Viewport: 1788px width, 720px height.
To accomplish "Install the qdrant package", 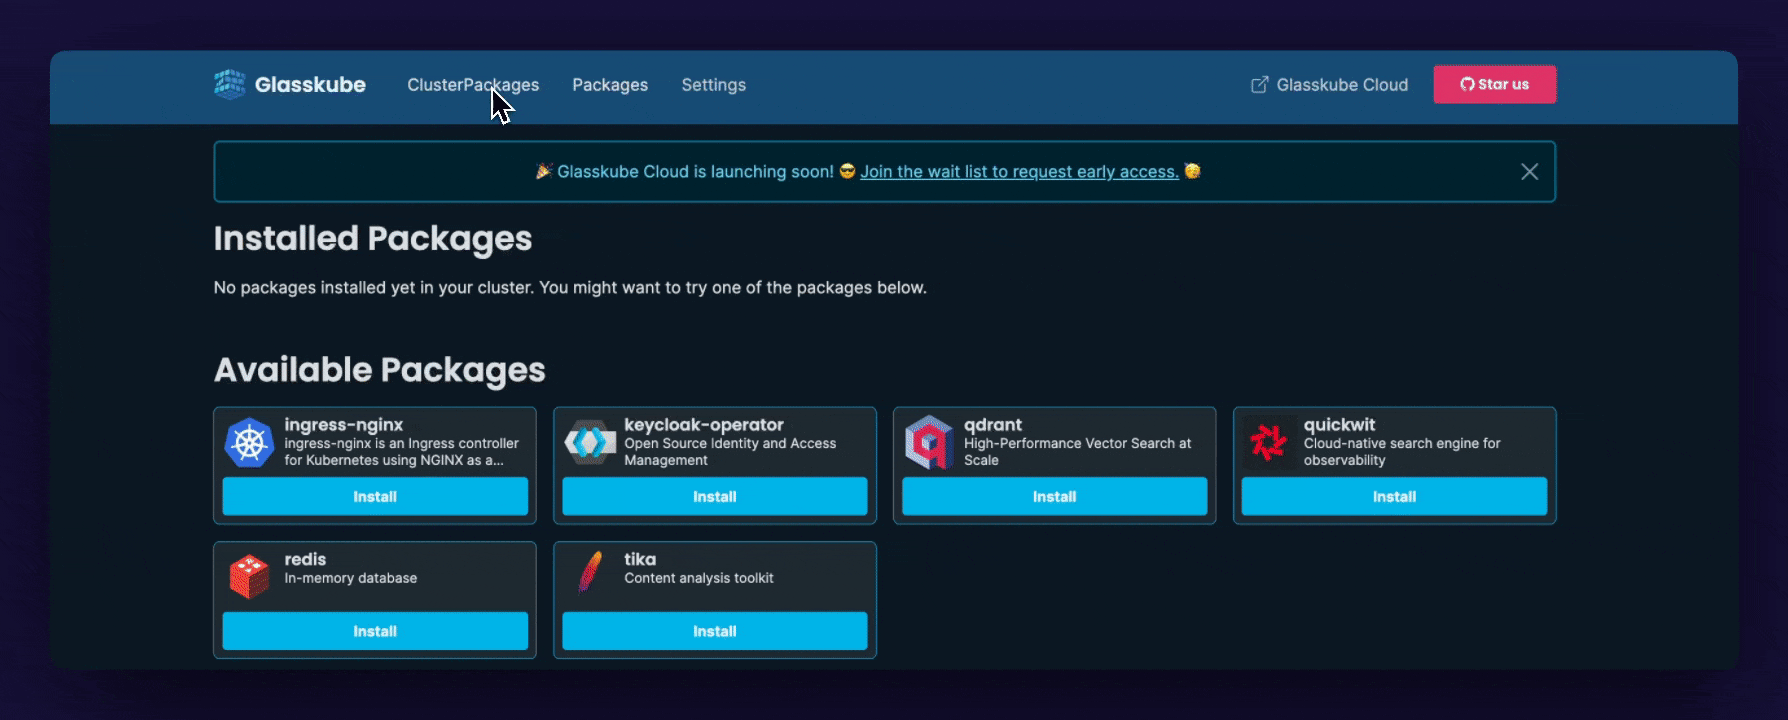I will (x=1054, y=496).
